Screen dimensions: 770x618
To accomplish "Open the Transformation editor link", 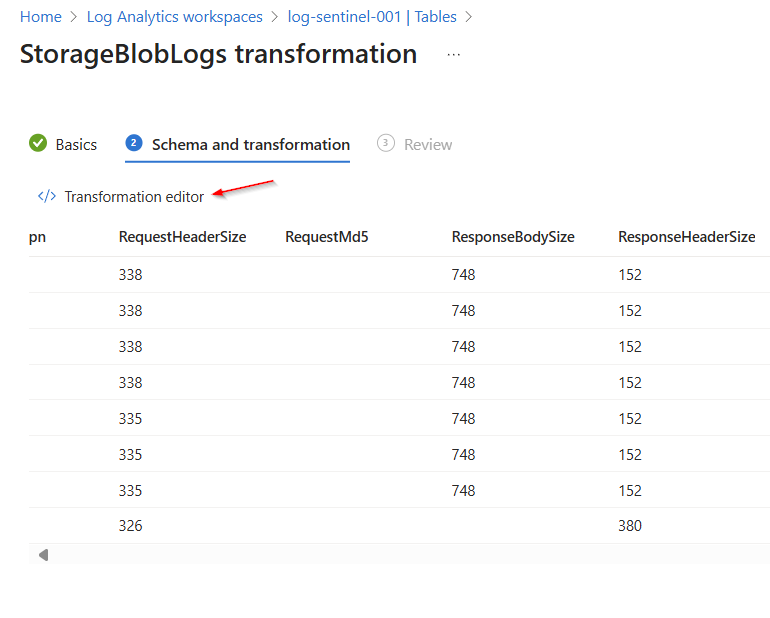I will [x=134, y=197].
